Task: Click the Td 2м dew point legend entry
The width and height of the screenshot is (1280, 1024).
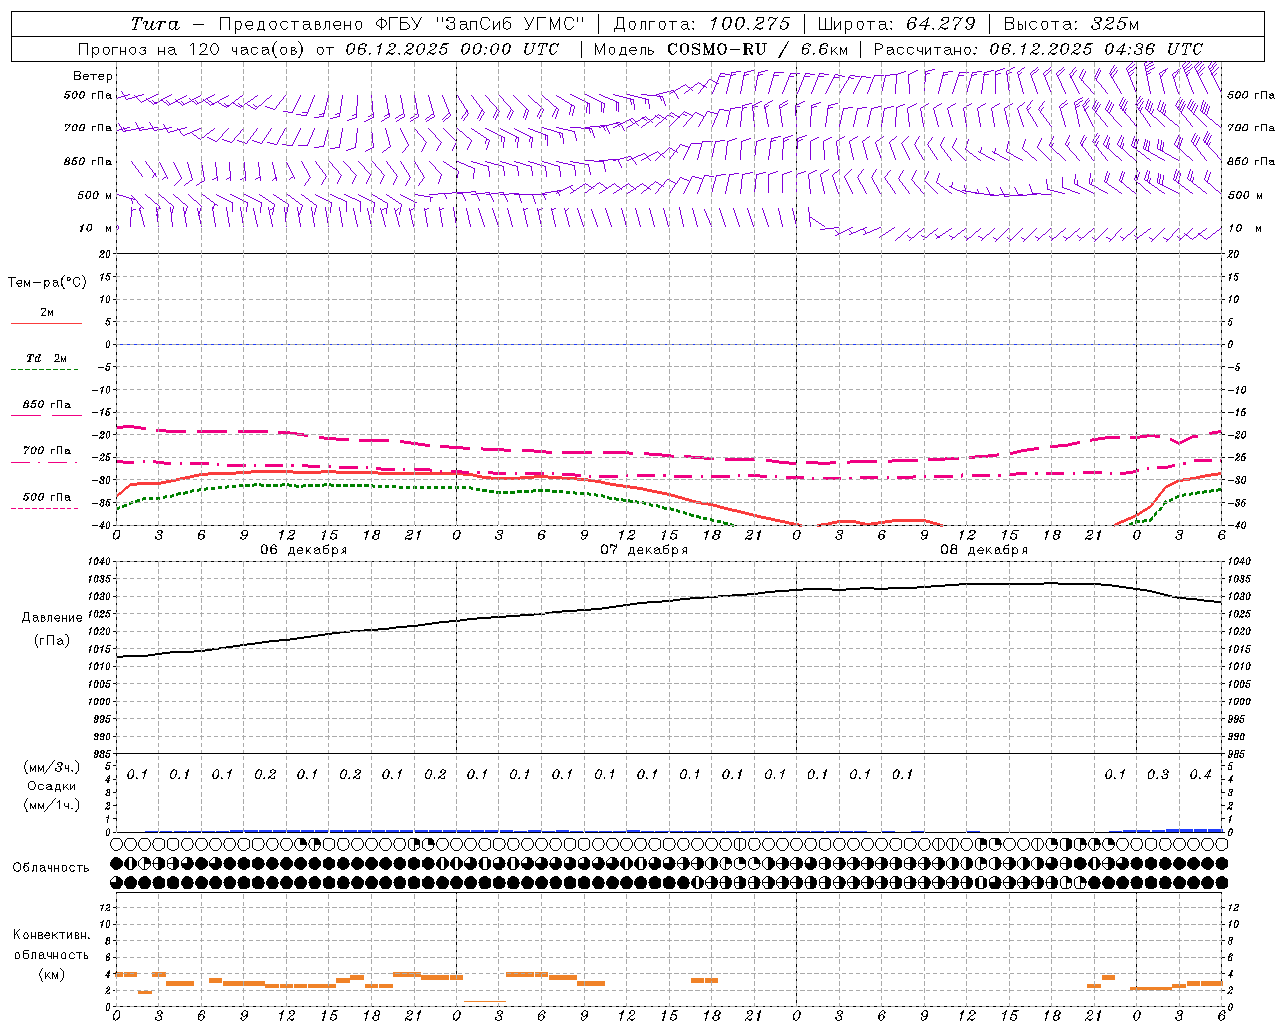Action: point(47,358)
